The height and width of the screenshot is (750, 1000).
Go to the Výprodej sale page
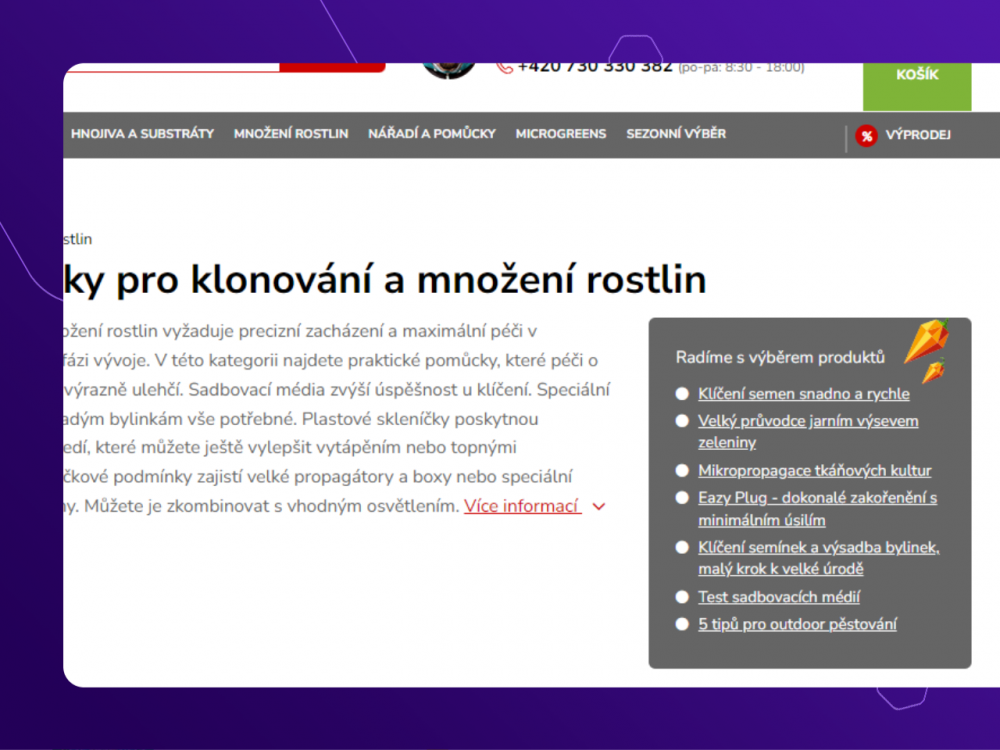(917, 136)
